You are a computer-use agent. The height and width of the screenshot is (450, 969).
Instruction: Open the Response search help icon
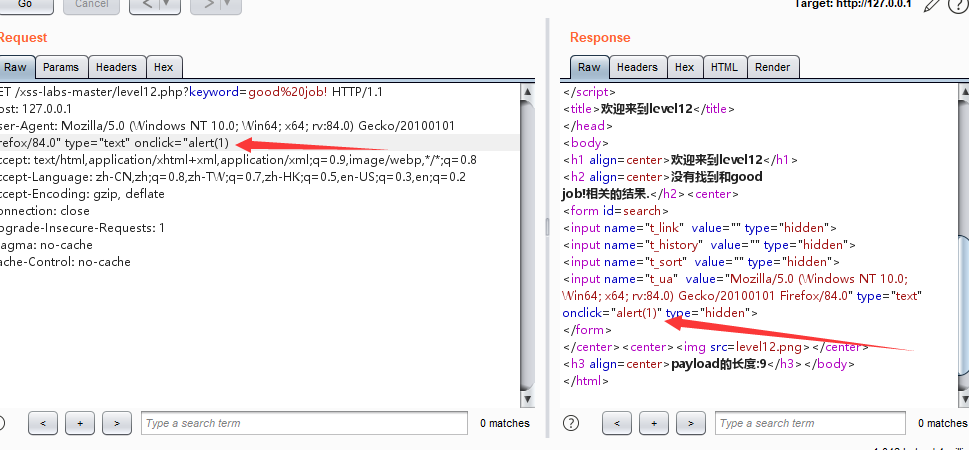point(572,423)
